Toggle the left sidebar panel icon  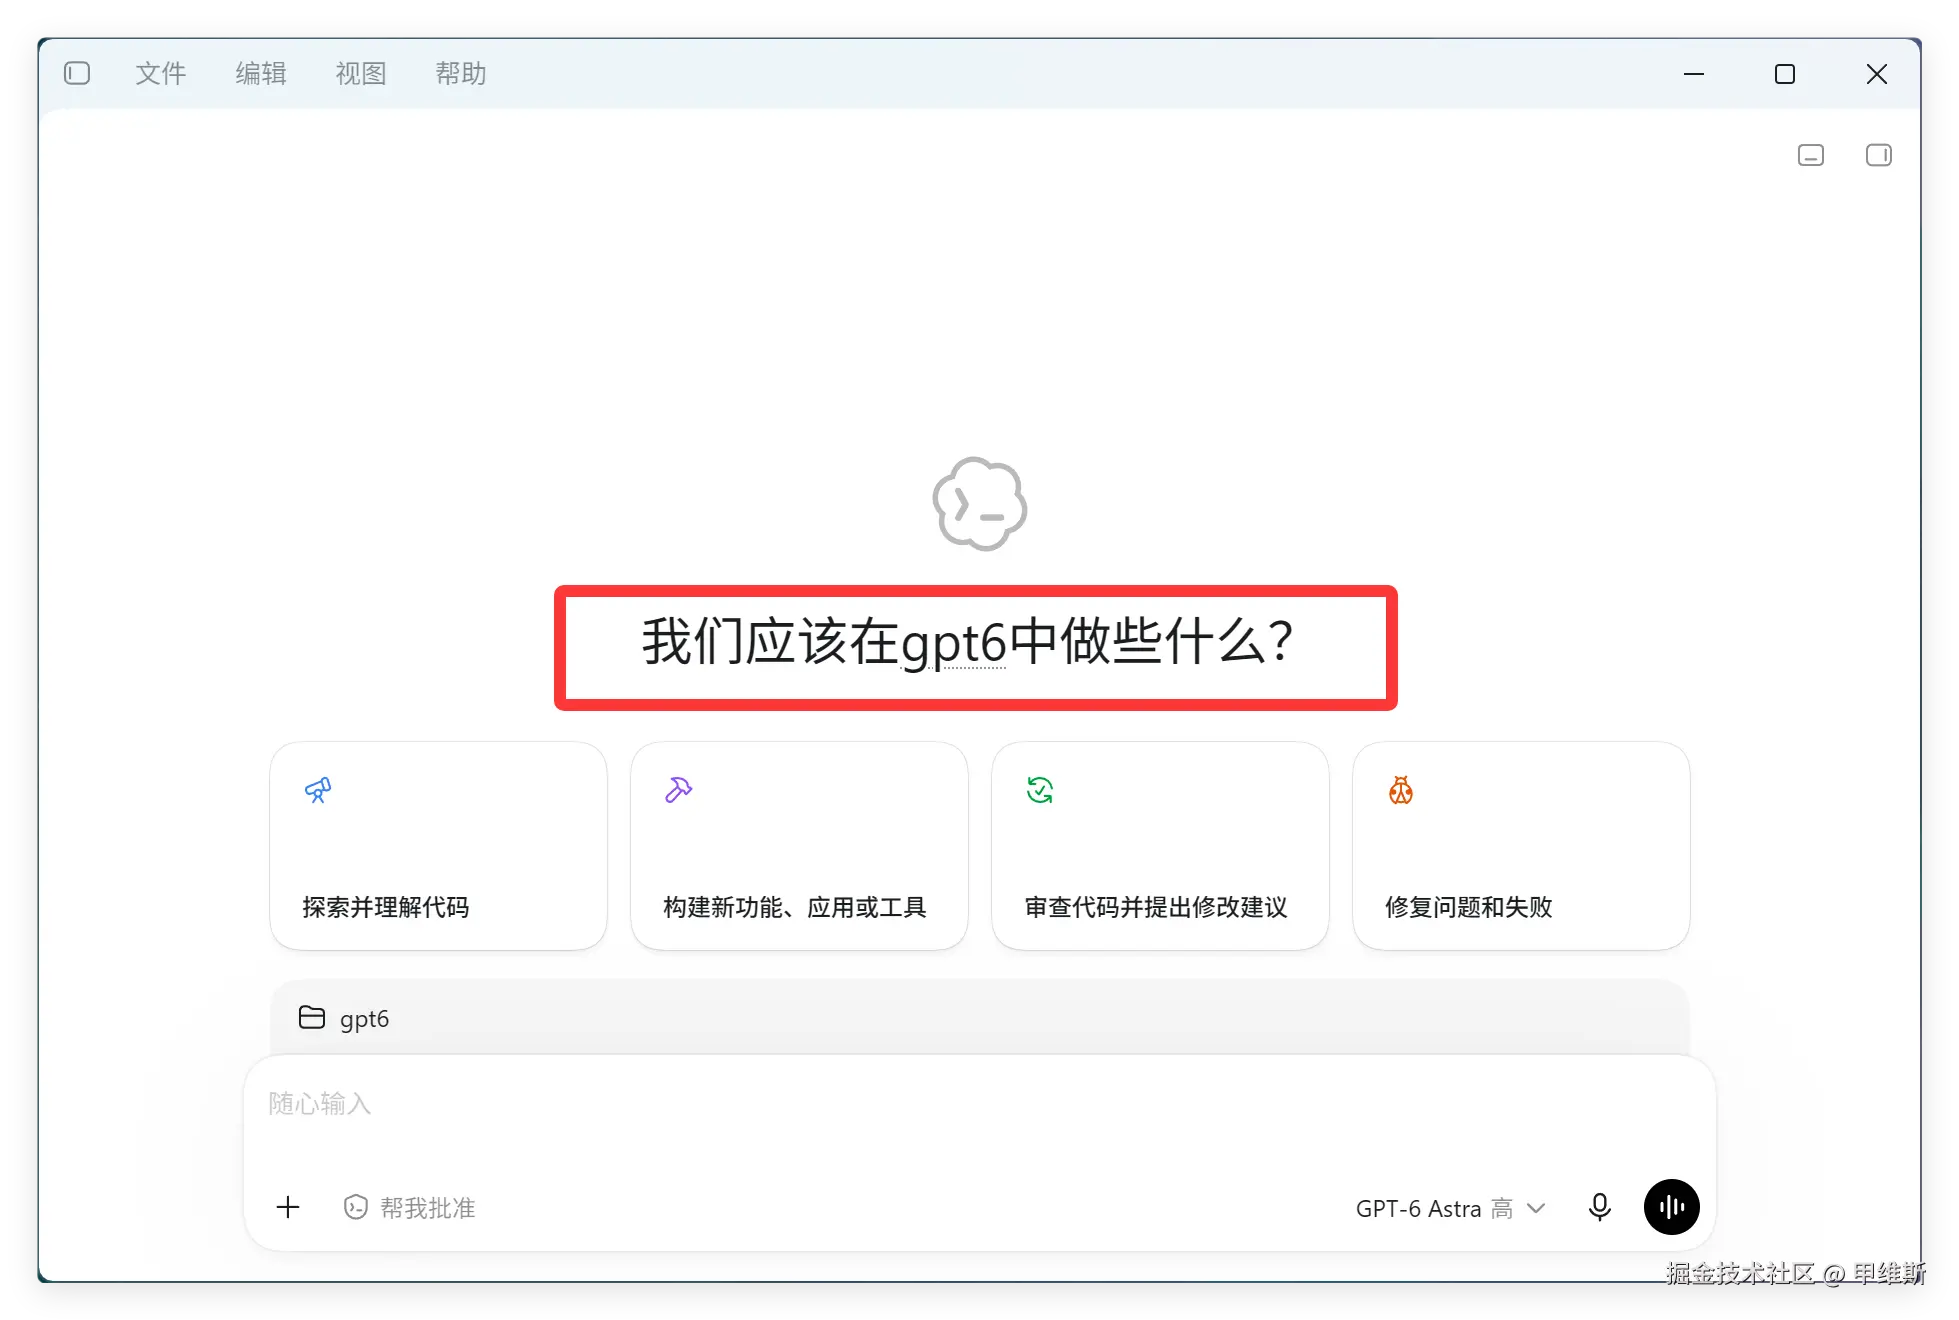(77, 73)
